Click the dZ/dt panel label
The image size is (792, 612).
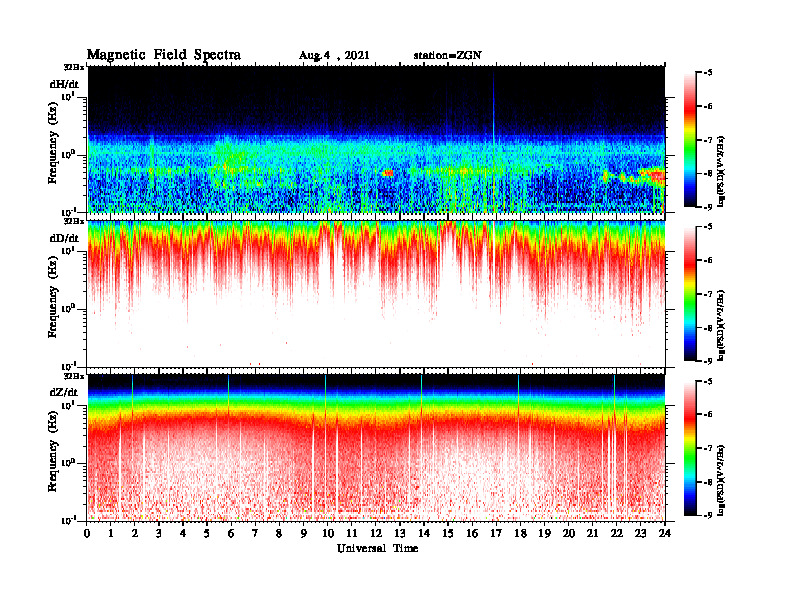64,392
